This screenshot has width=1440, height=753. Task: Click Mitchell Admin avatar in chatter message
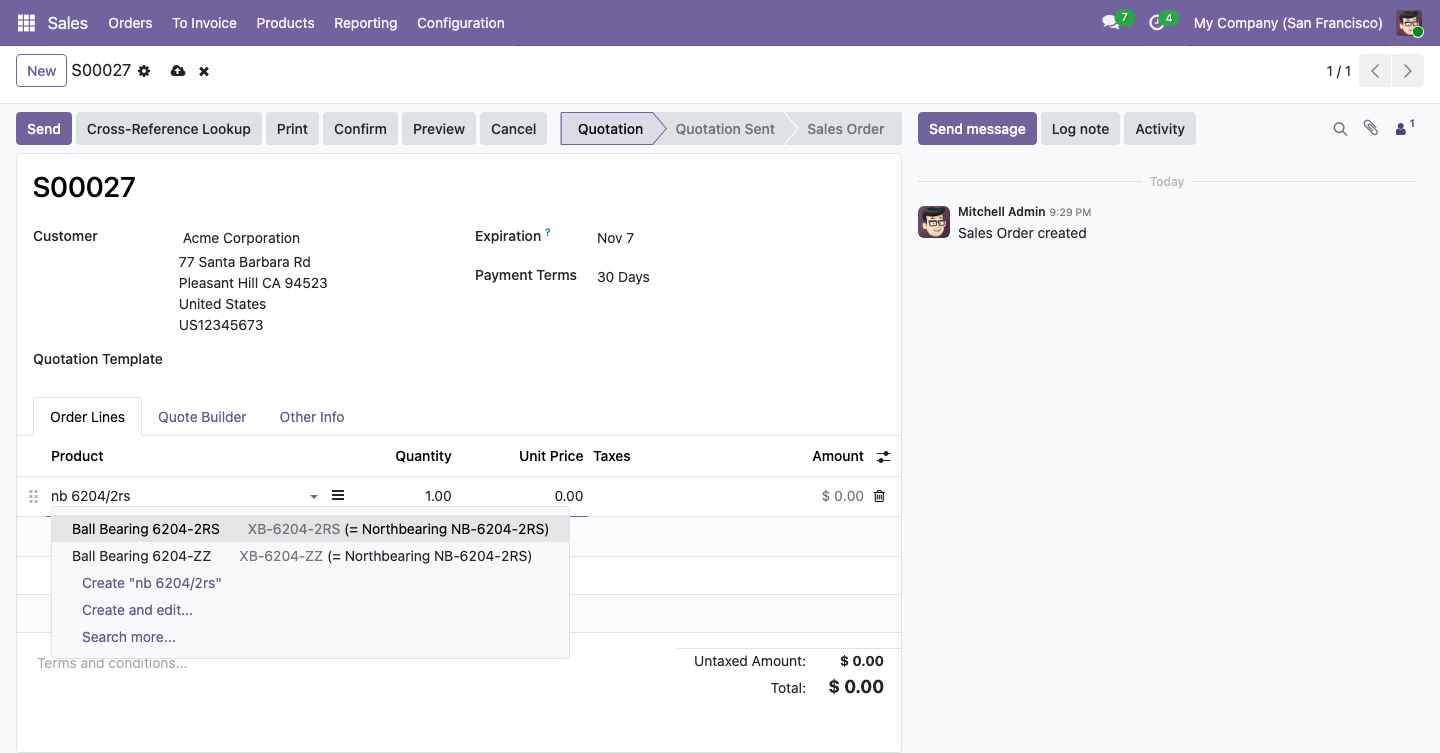[x=934, y=222]
